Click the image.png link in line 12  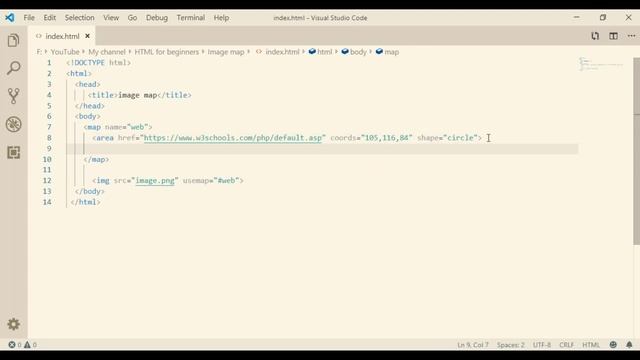point(155,180)
